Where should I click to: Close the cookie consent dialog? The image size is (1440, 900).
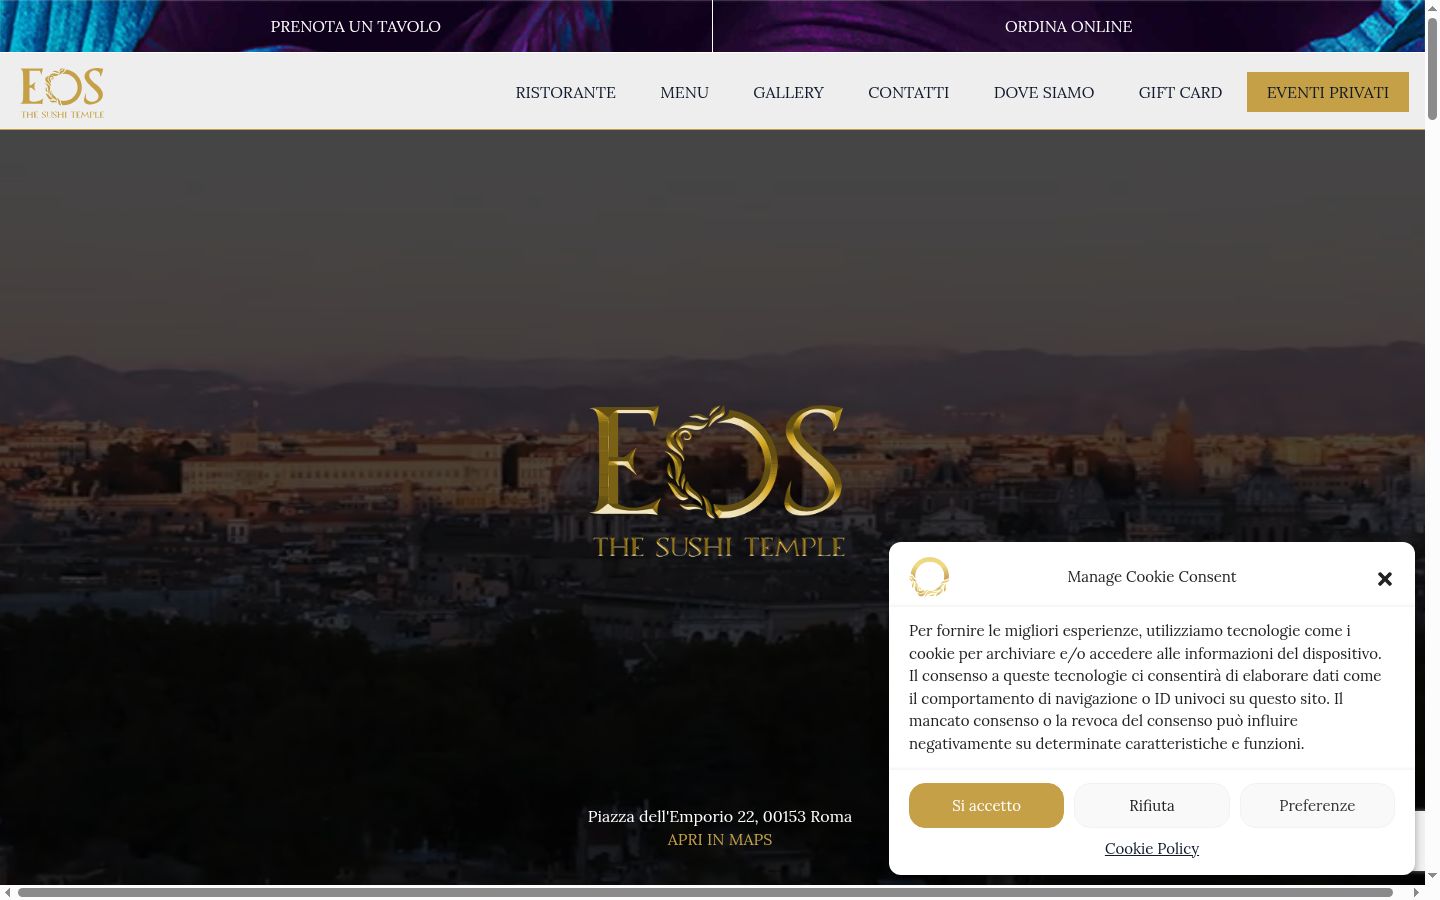(x=1384, y=578)
